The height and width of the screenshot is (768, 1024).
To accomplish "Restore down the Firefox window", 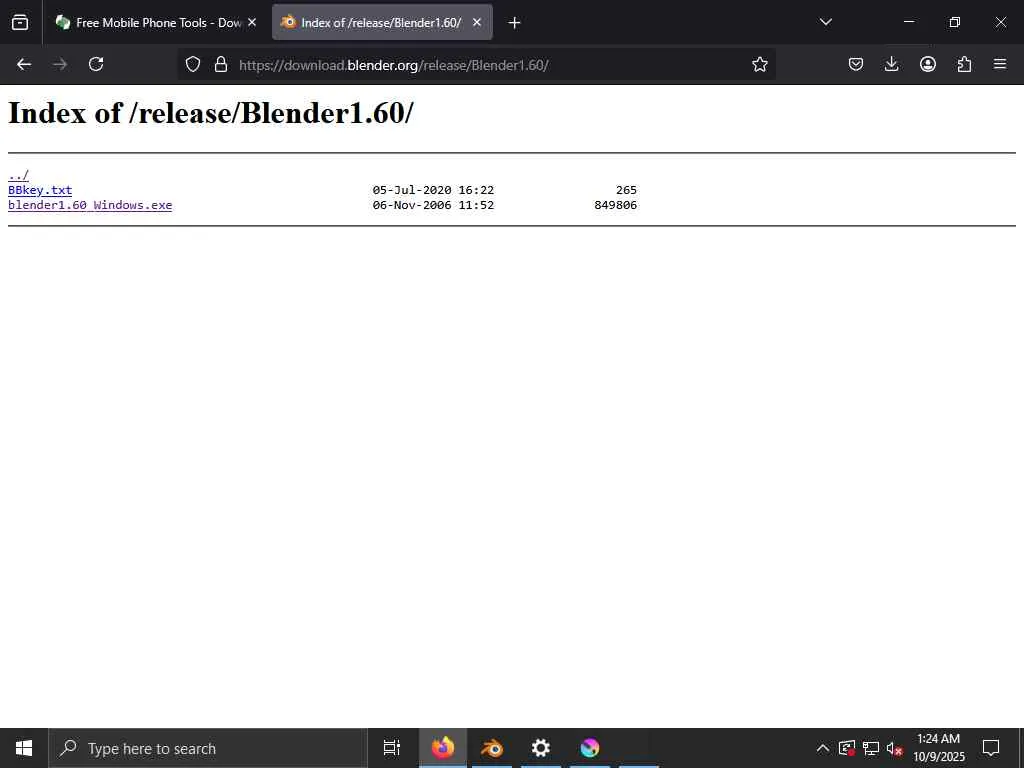I will (x=955, y=22).
